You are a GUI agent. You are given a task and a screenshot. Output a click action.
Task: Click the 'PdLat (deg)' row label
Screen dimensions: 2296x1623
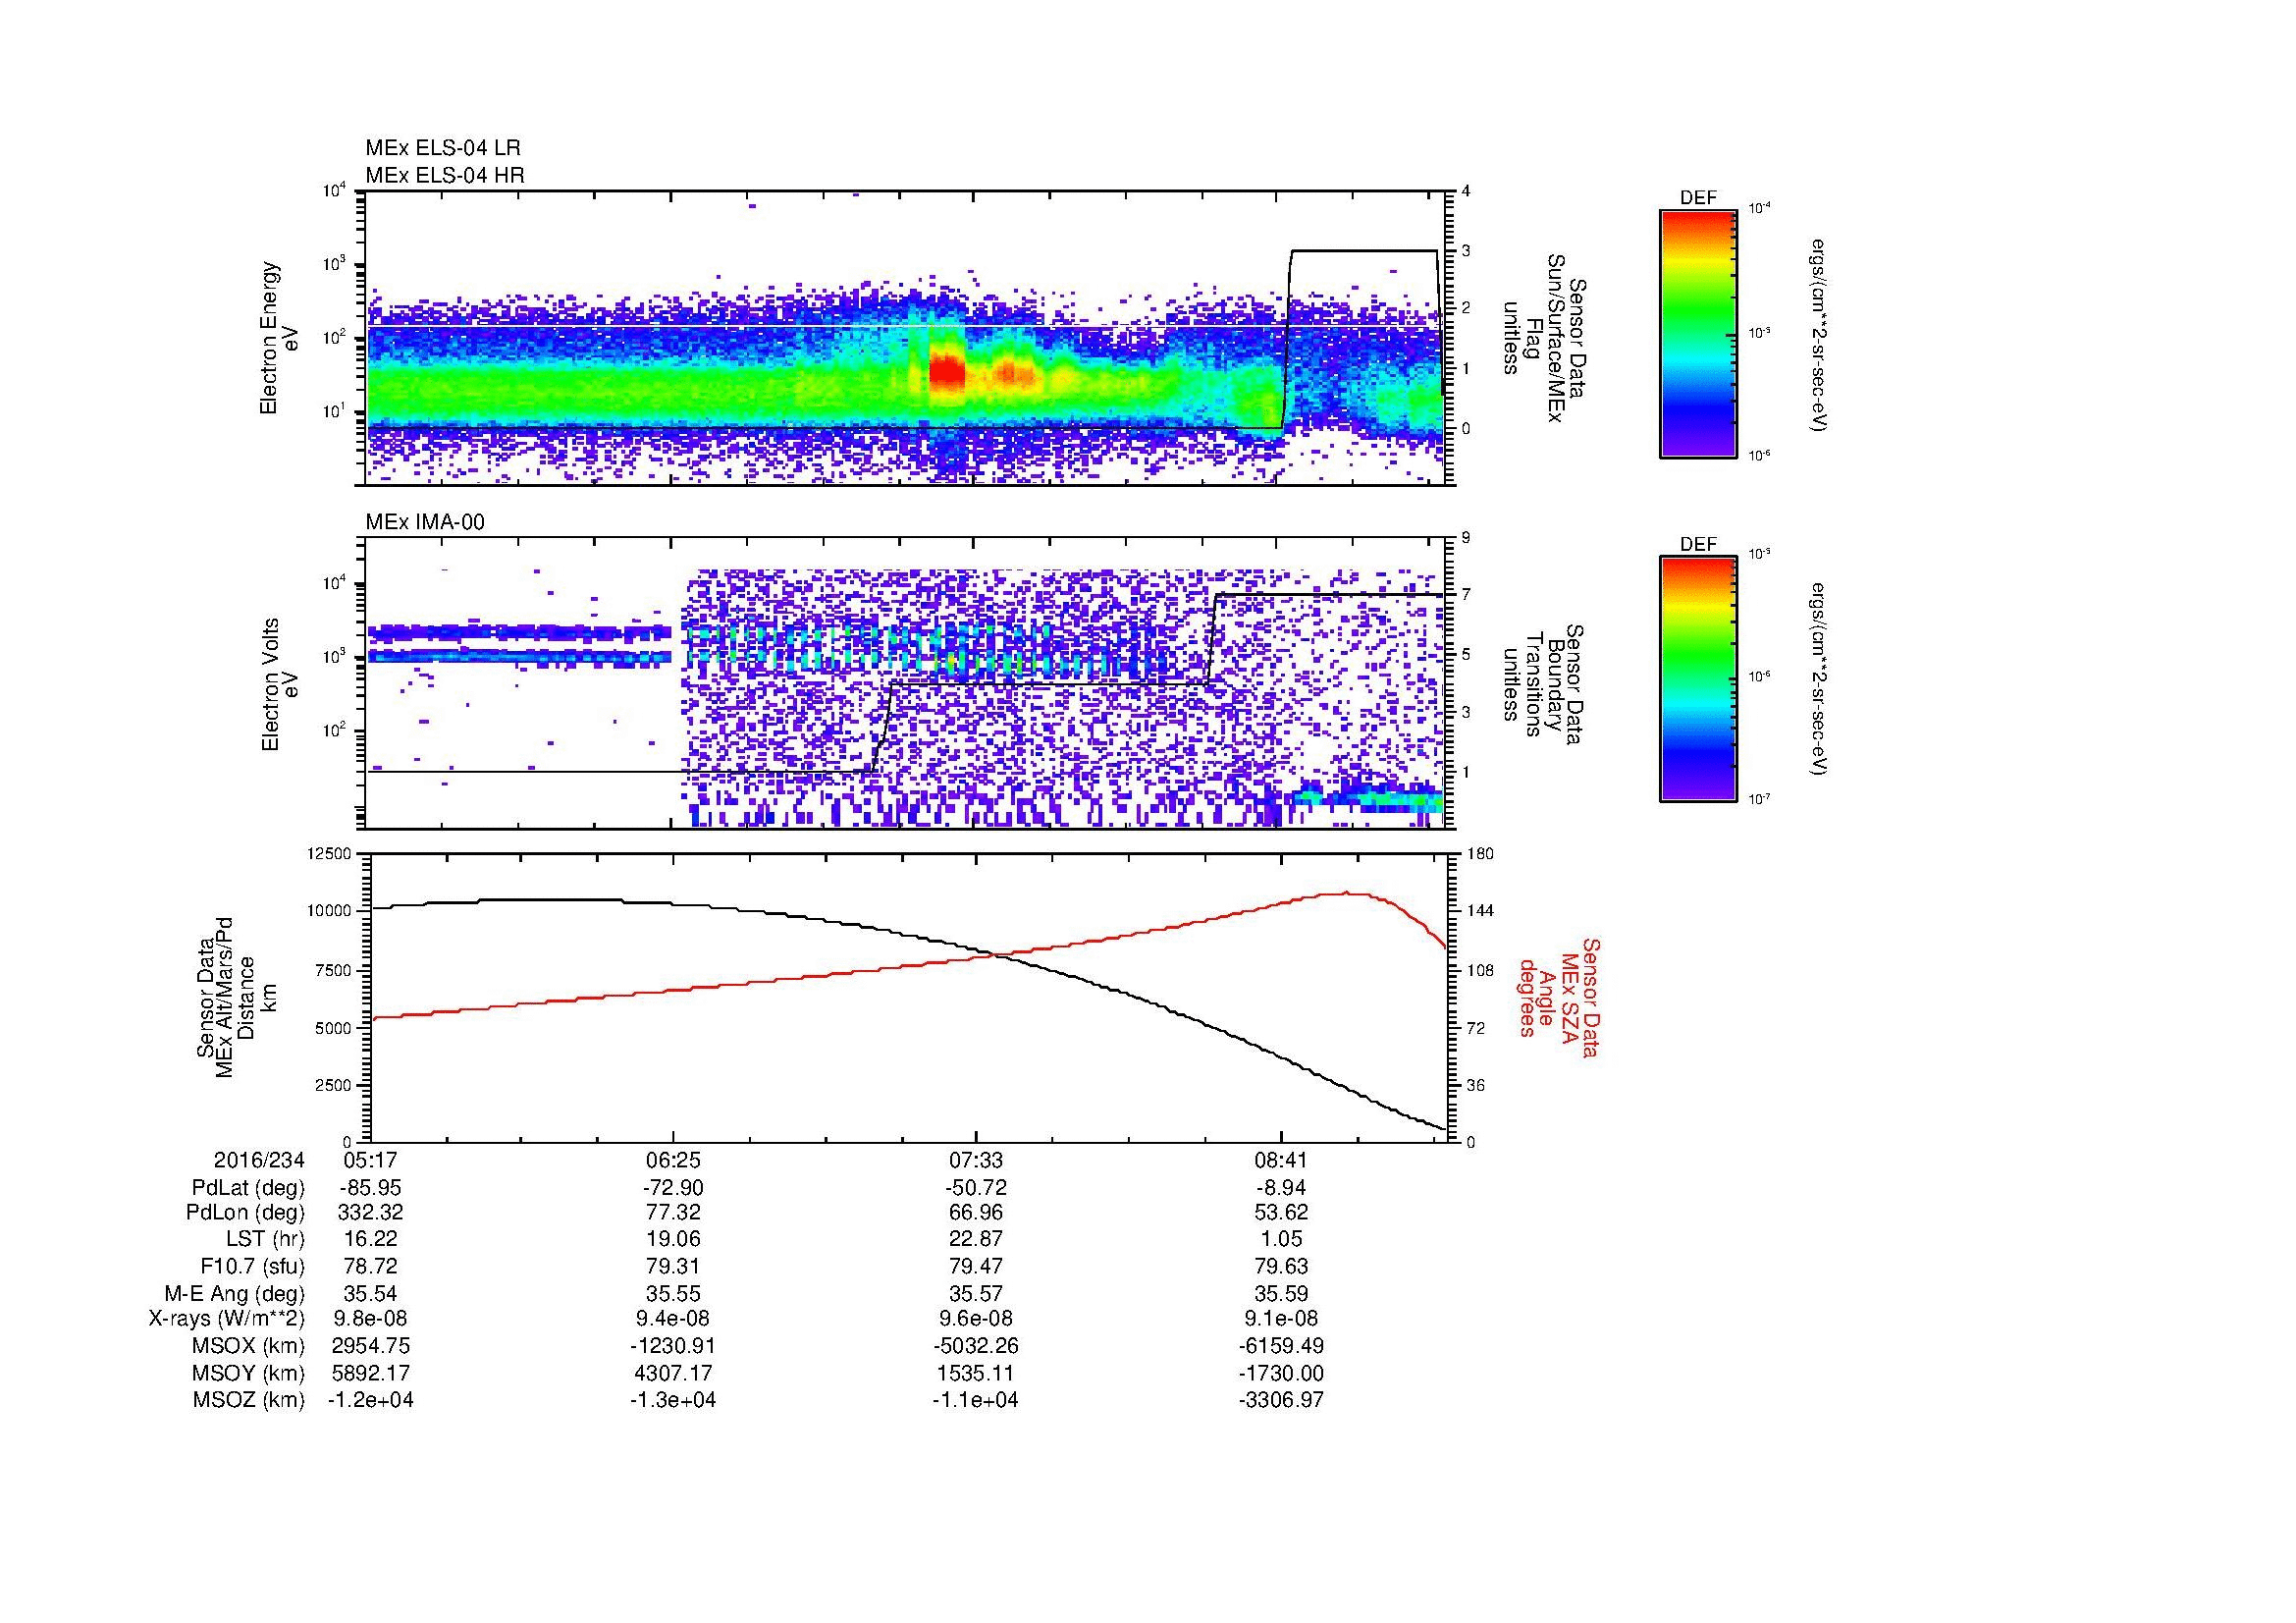point(248,1188)
